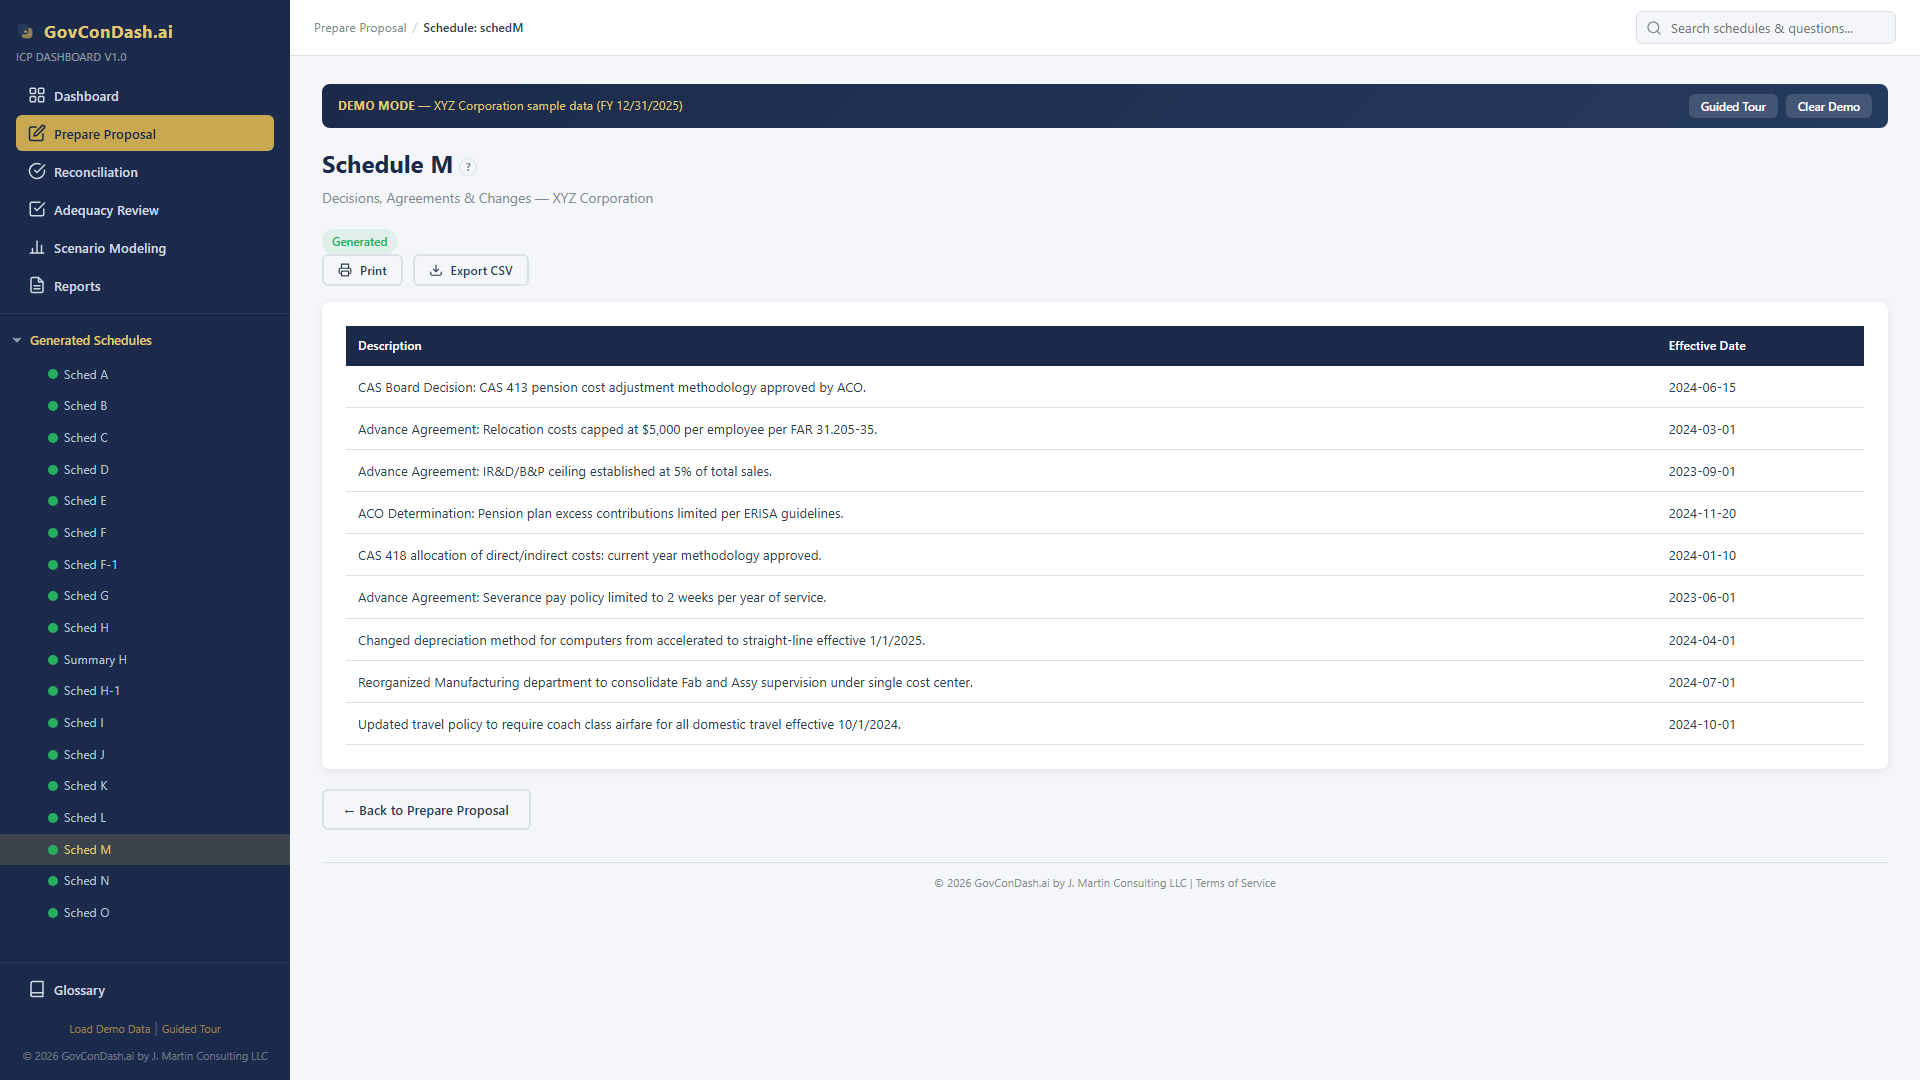Open the Glossary book icon
Viewport: 1920px width, 1080px height.
(38, 989)
